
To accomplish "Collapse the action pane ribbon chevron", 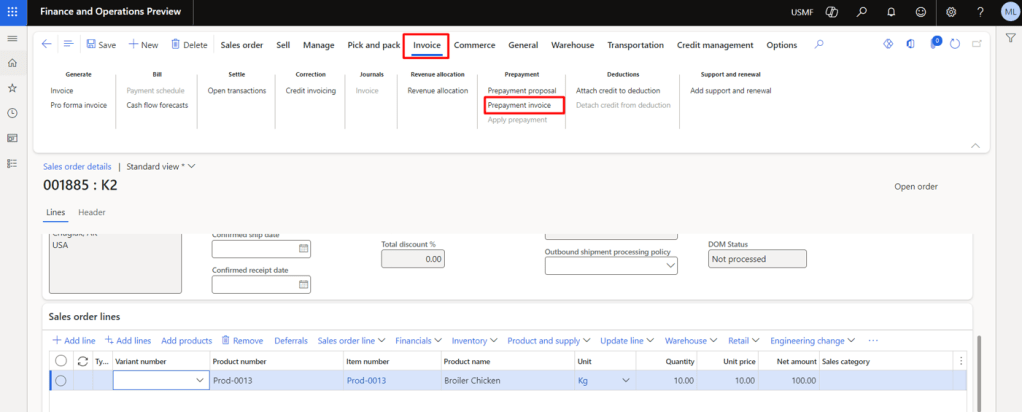I will click(975, 145).
